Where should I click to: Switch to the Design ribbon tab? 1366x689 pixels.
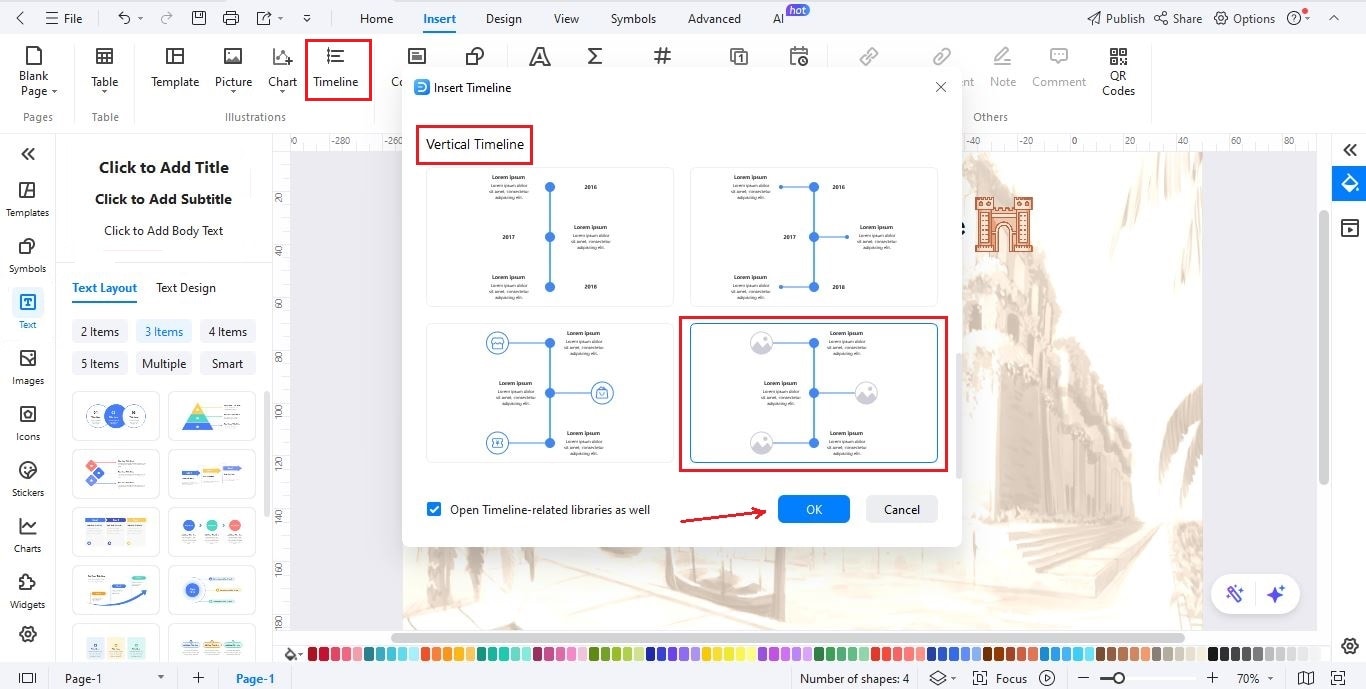[x=503, y=18]
